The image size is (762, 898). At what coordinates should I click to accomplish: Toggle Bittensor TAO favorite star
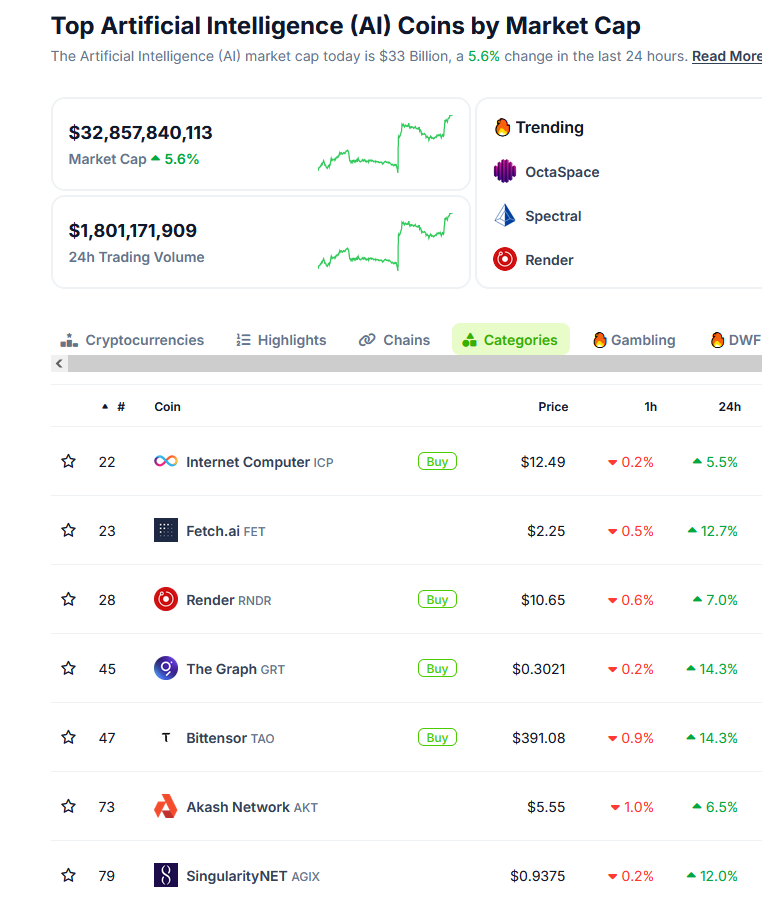(x=68, y=737)
